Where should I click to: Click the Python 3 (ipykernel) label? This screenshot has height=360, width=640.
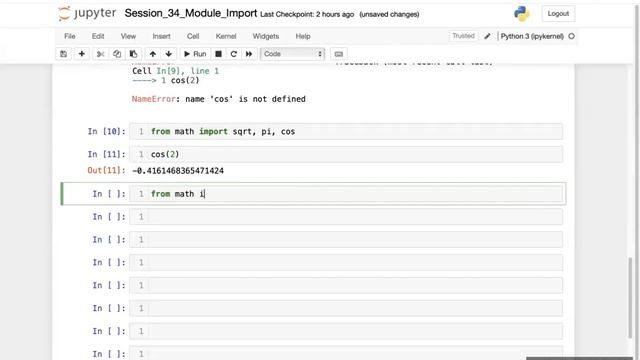tap(532, 36)
